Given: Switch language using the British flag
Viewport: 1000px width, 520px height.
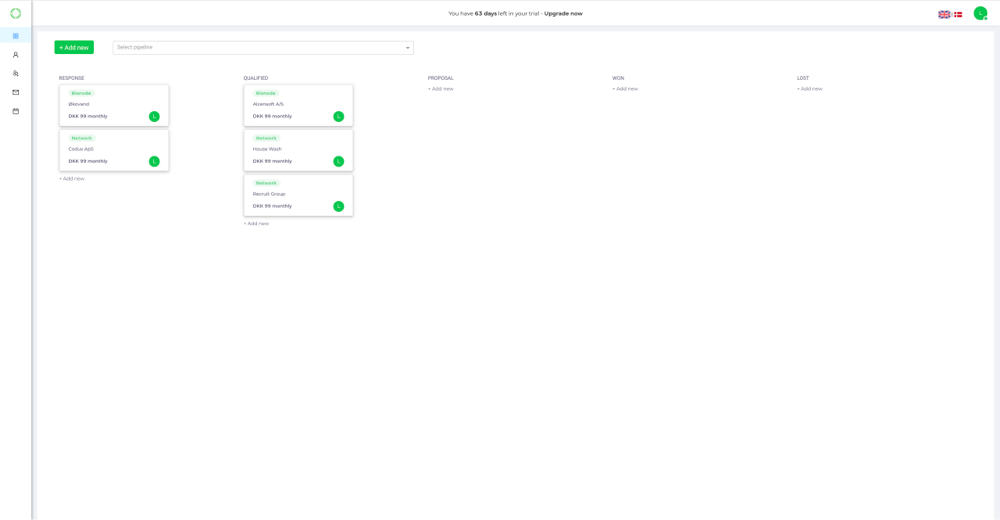Looking at the screenshot, I should 944,14.
